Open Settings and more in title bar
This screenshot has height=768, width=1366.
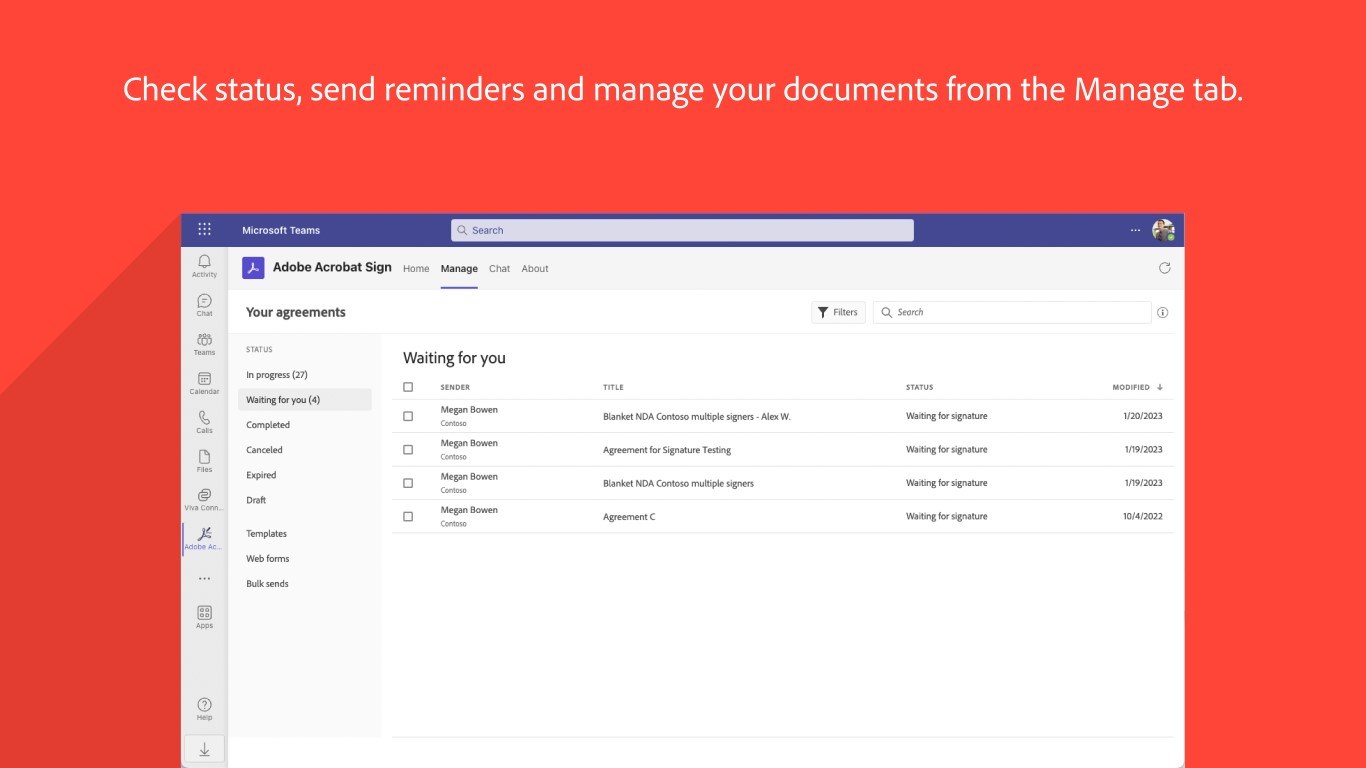1135,230
